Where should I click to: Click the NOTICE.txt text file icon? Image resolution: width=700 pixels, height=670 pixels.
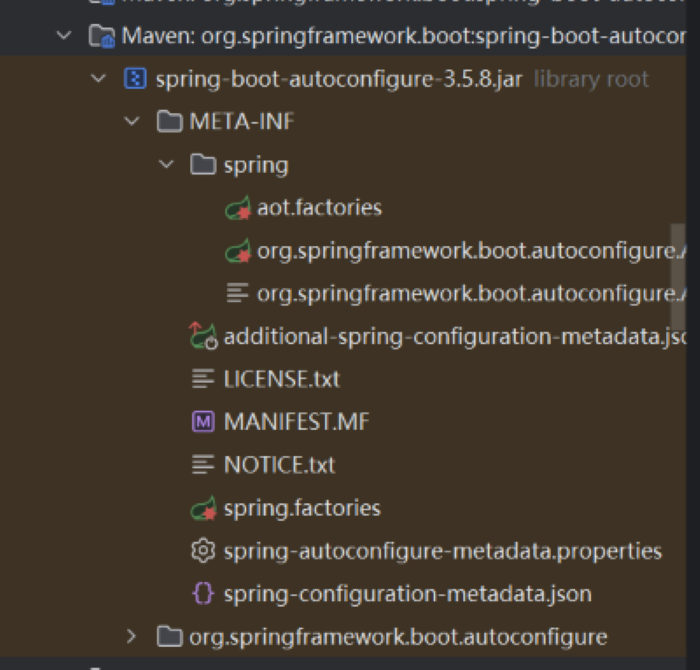[x=203, y=465]
